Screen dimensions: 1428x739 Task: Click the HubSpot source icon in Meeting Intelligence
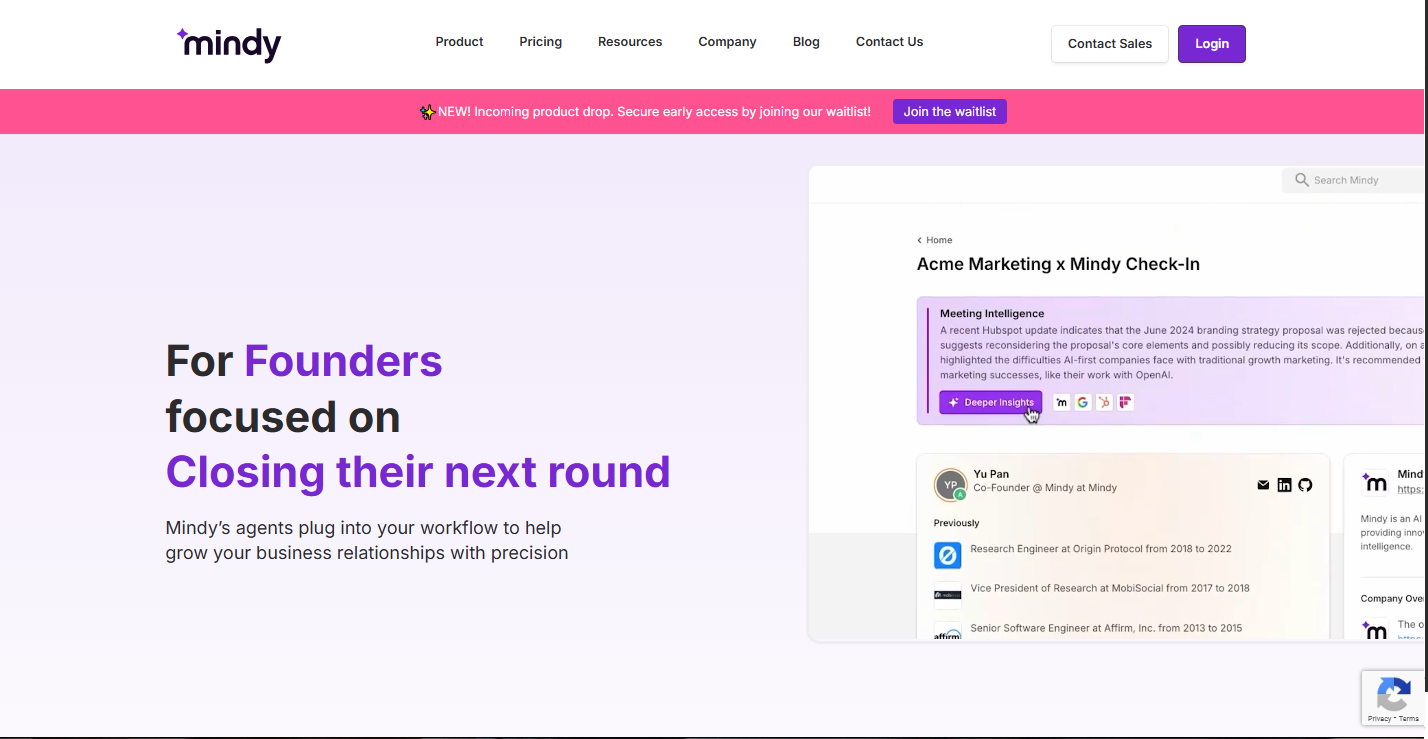(x=1104, y=402)
